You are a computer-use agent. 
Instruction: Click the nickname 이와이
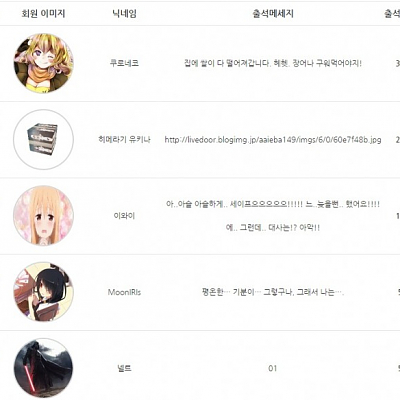124,216
